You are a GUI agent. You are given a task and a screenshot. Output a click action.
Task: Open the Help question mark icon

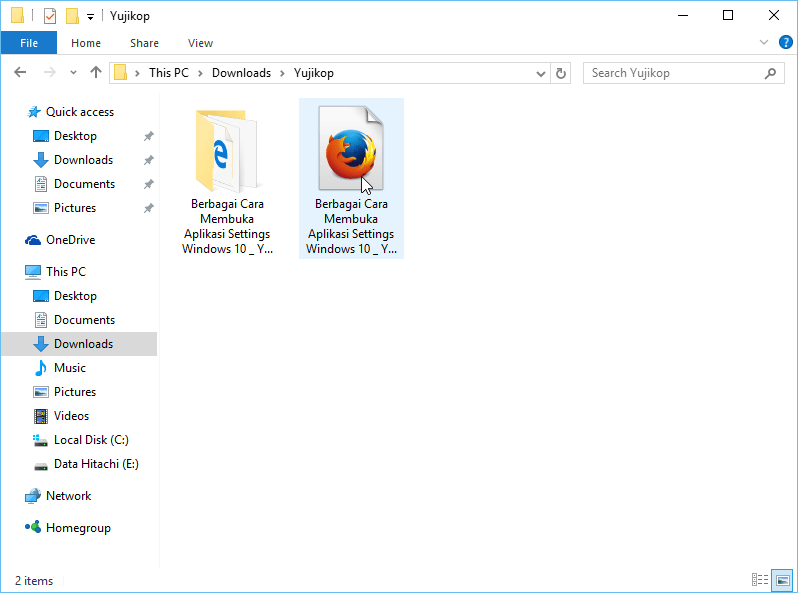785,42
